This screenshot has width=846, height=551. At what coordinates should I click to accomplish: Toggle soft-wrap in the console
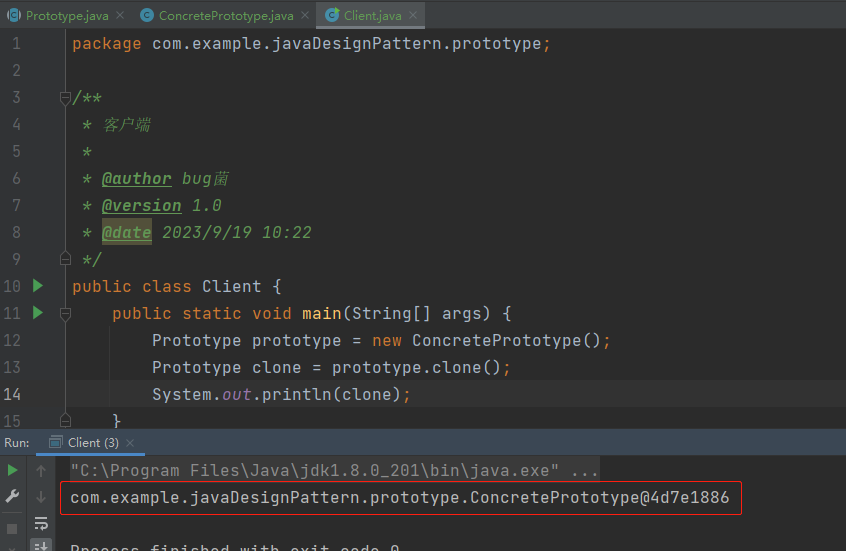(x=41, y=523)
